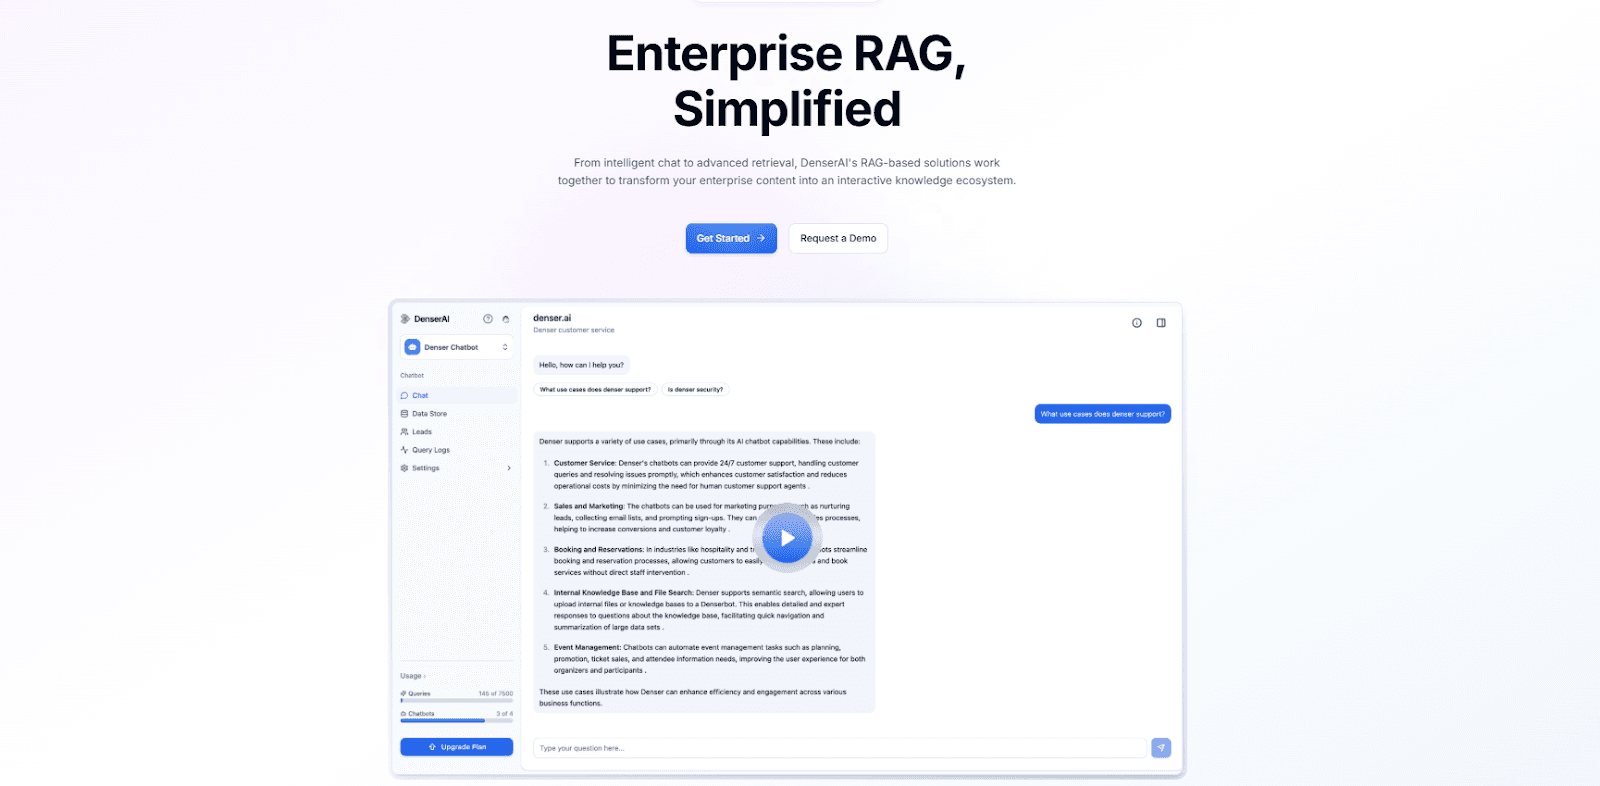Click the DenserAI logo in the sidebar

(425, 319)
